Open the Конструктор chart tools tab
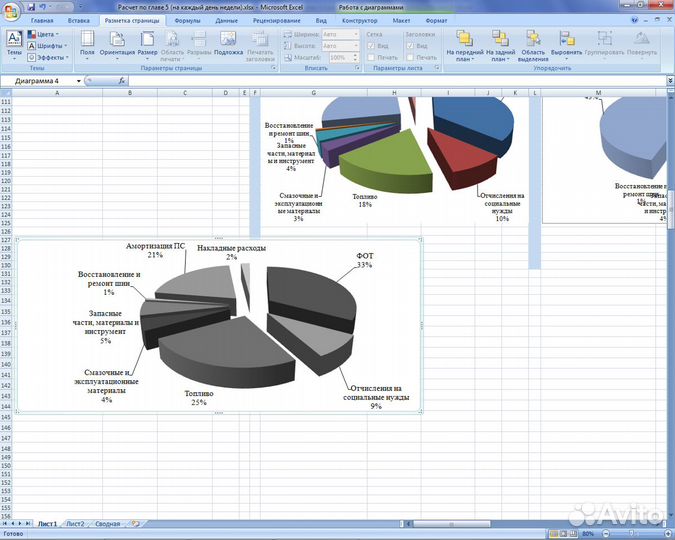 [x=359, y=20]
